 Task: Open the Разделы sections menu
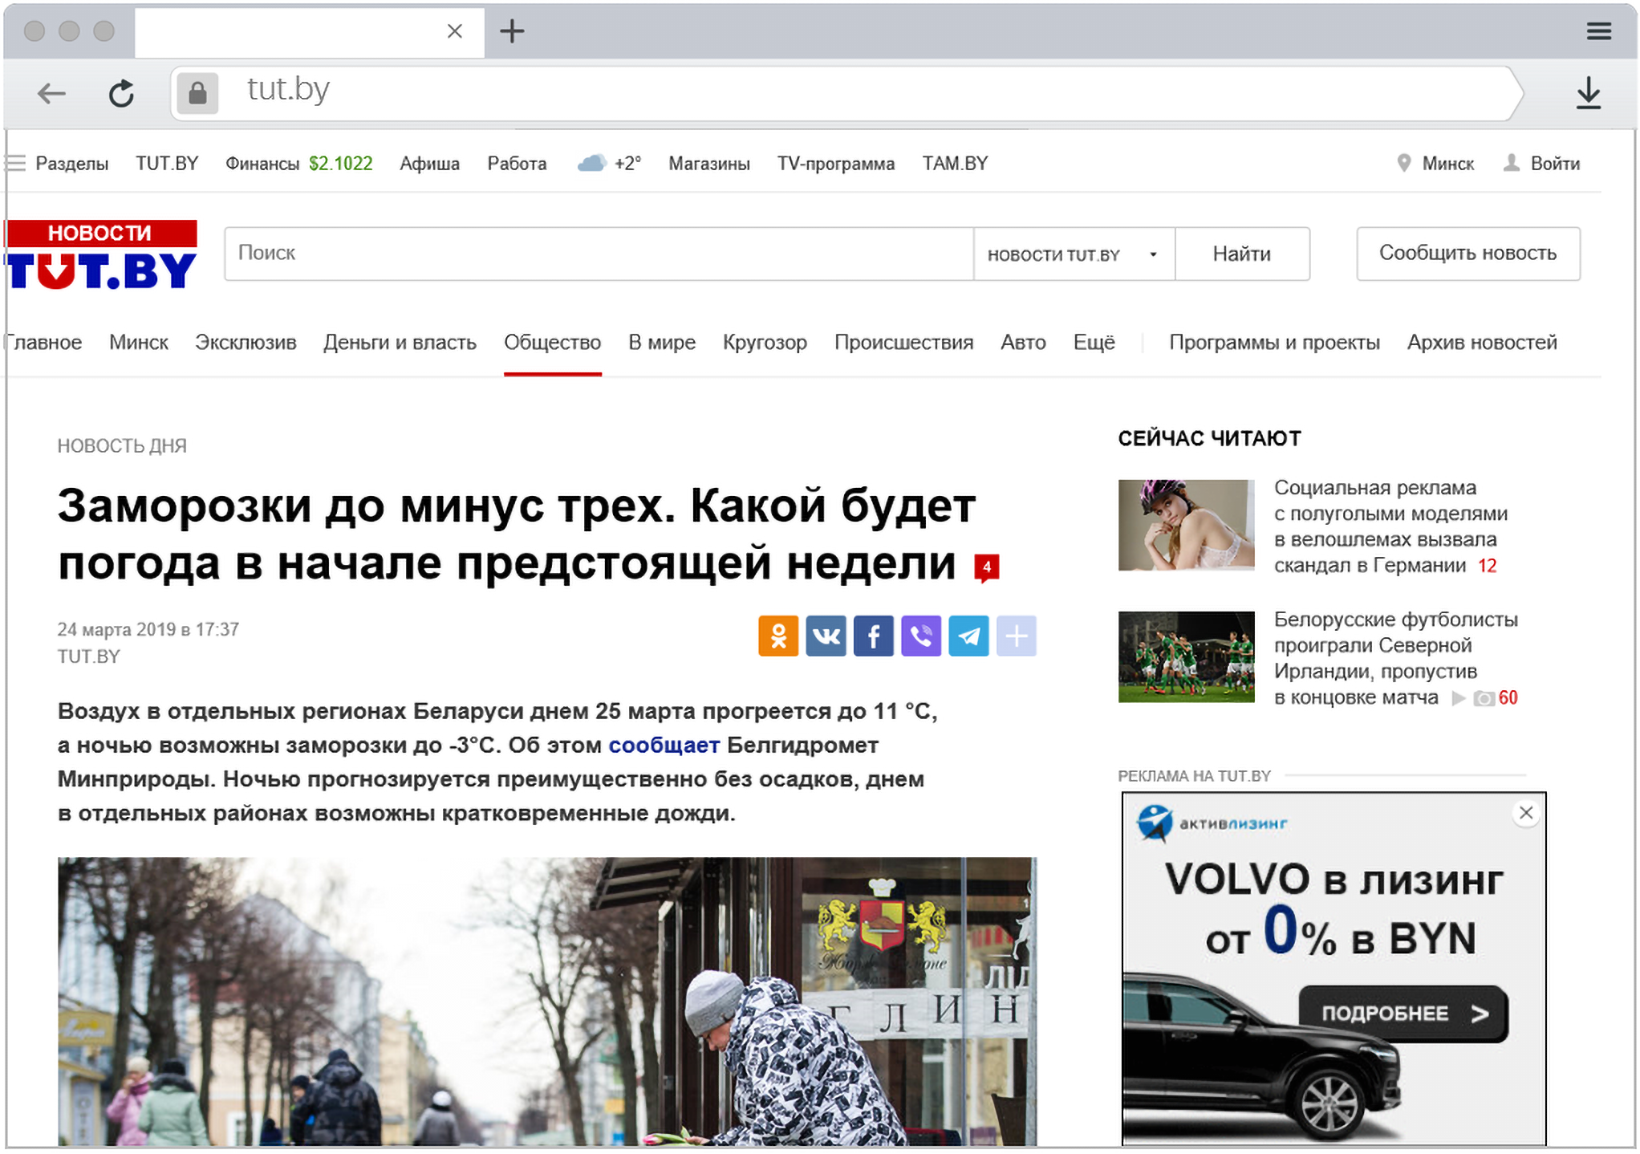(57, 163)
